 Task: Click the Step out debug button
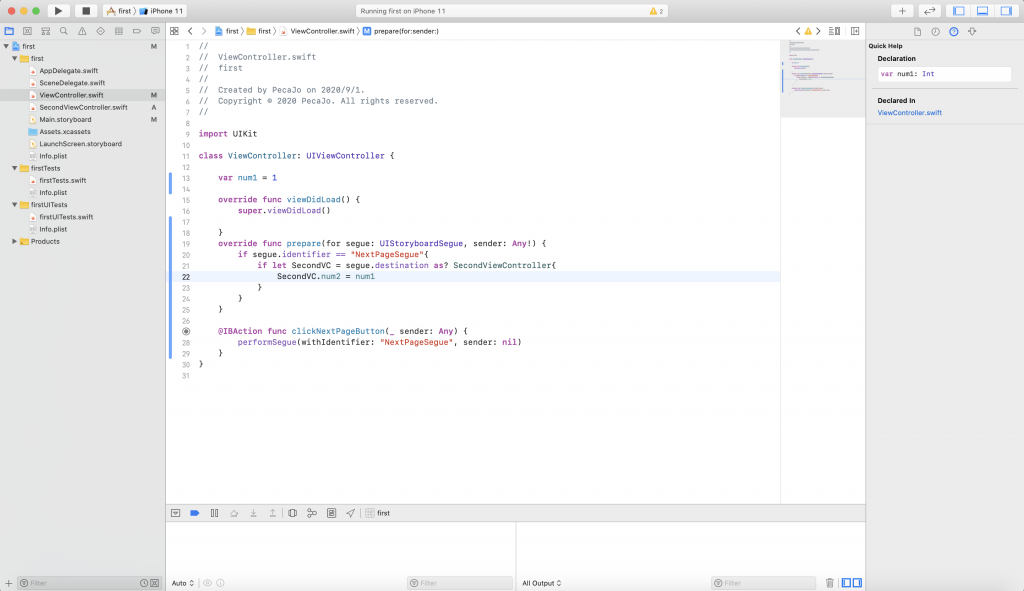pos(272,513)
